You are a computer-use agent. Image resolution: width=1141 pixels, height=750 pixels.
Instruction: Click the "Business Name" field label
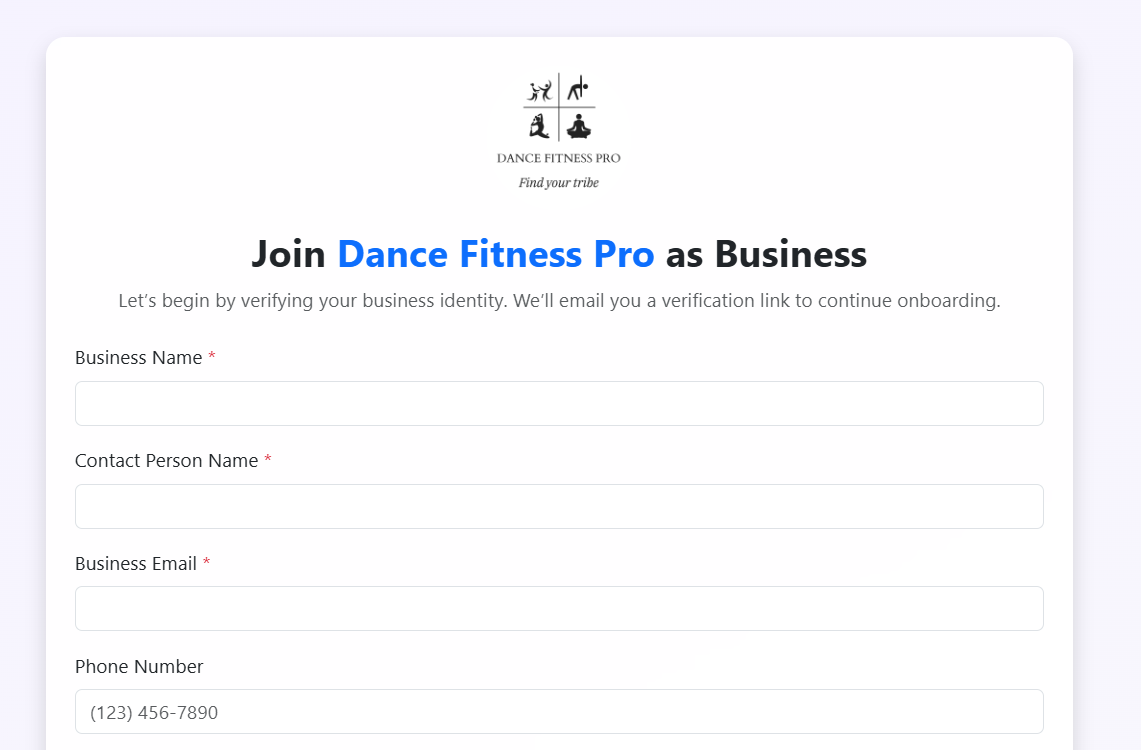pos(138,358)
